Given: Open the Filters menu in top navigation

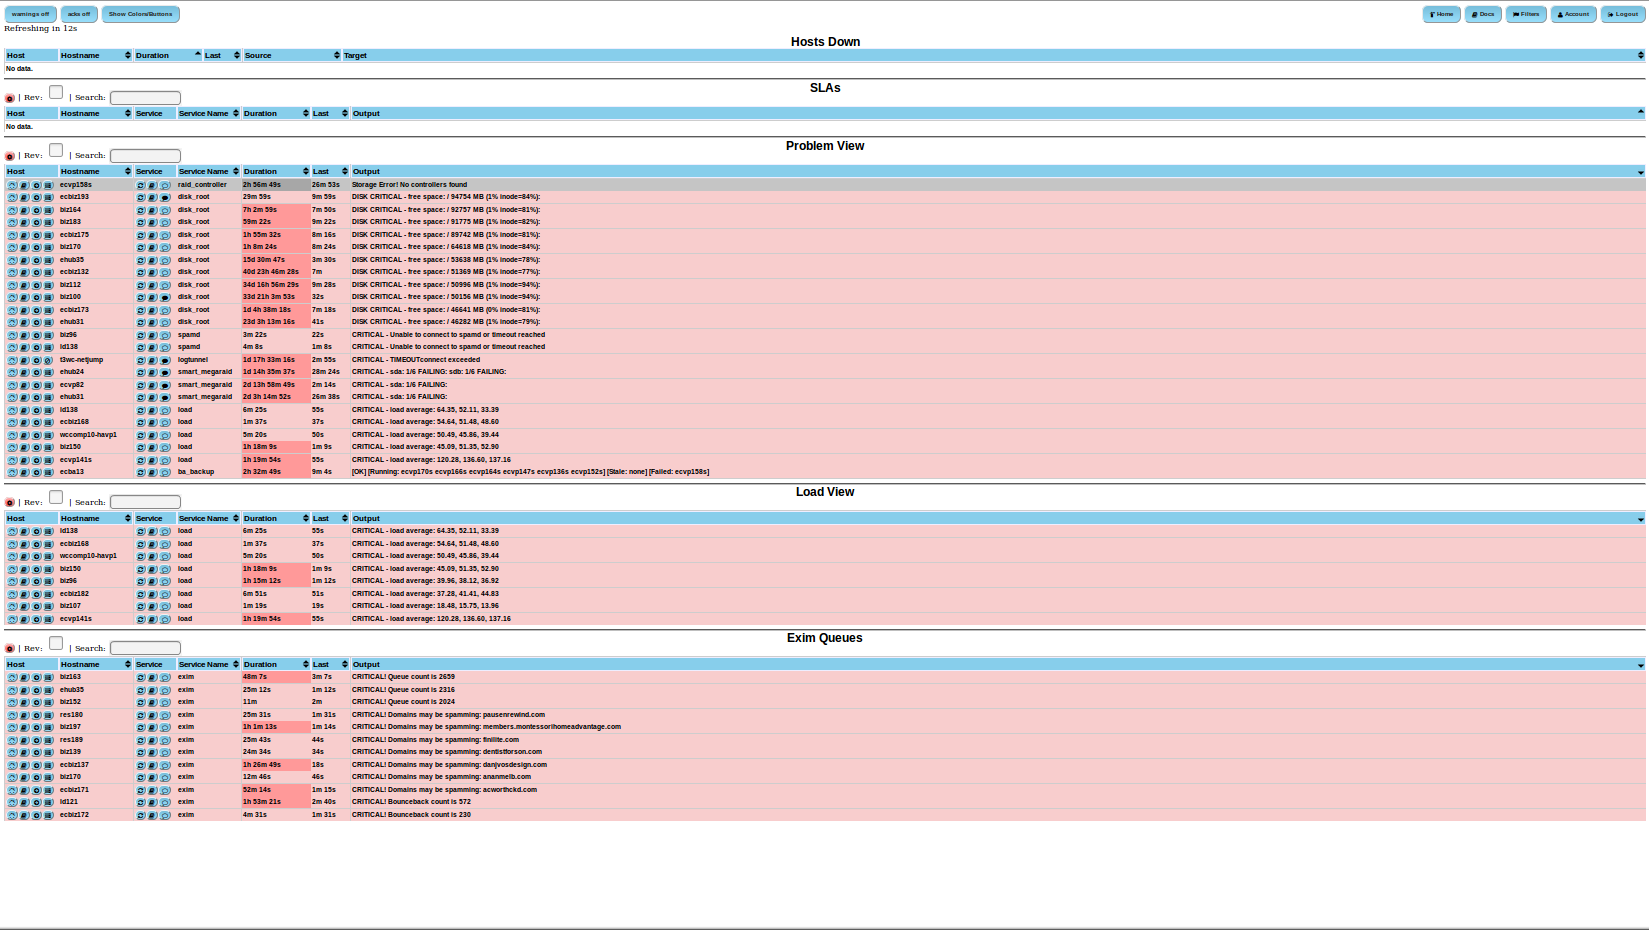Looking at the screenshot, I should (x=1526, y=14).
